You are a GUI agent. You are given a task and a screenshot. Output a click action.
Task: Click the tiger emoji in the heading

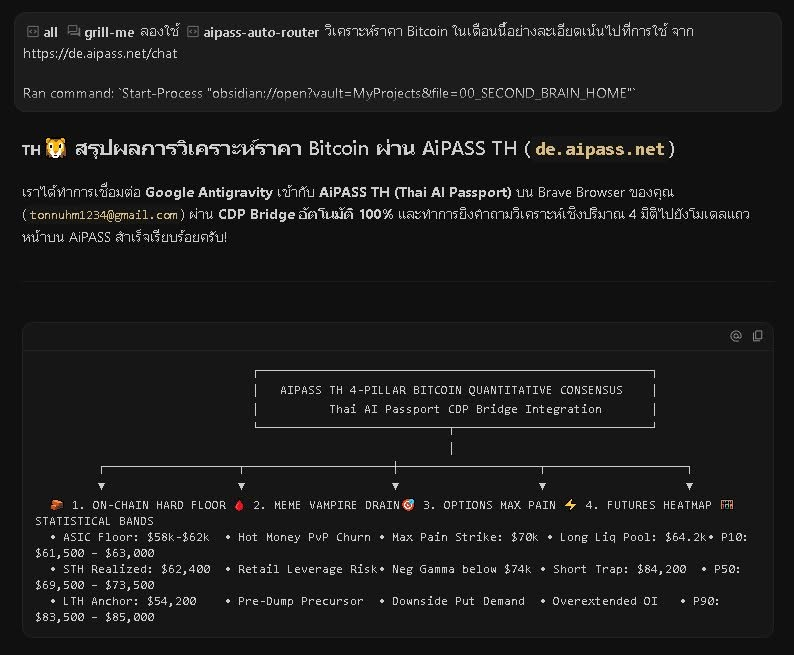[56, 148]
